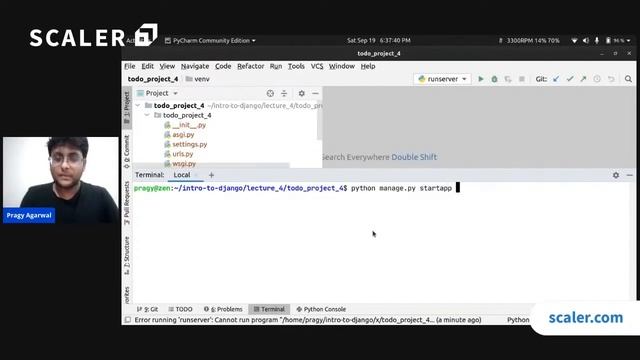Commit changes with the Git checkmark
Image resolution: width=640 pixels, height=360 pixels.
tap(570, 79)
